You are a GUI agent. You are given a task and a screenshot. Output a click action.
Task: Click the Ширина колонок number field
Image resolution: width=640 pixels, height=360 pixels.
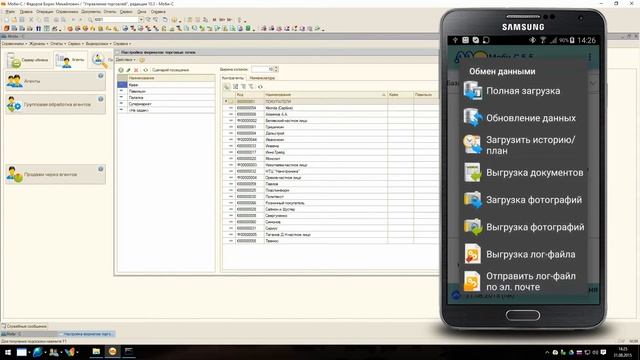(262, 69)
